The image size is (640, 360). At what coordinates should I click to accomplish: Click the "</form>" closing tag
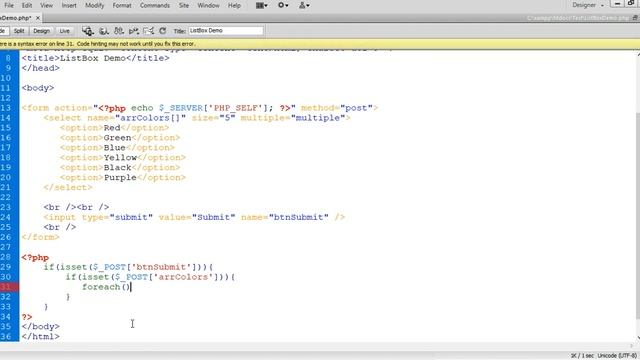[x=41, y=237]
